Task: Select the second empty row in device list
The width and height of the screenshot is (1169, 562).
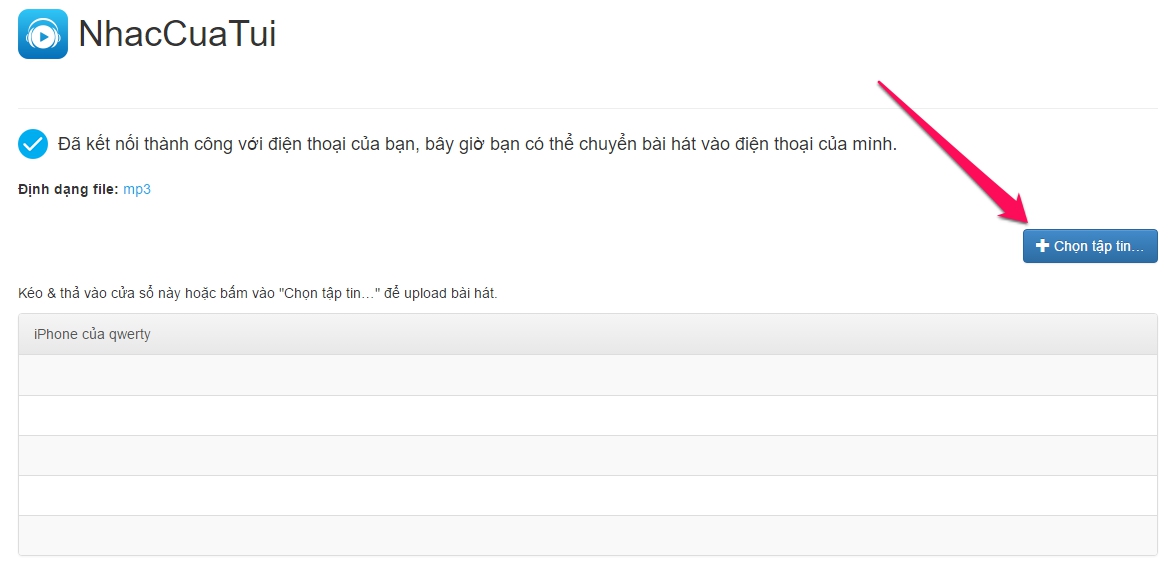Action: pyautogui.click(x=587, y=415)
